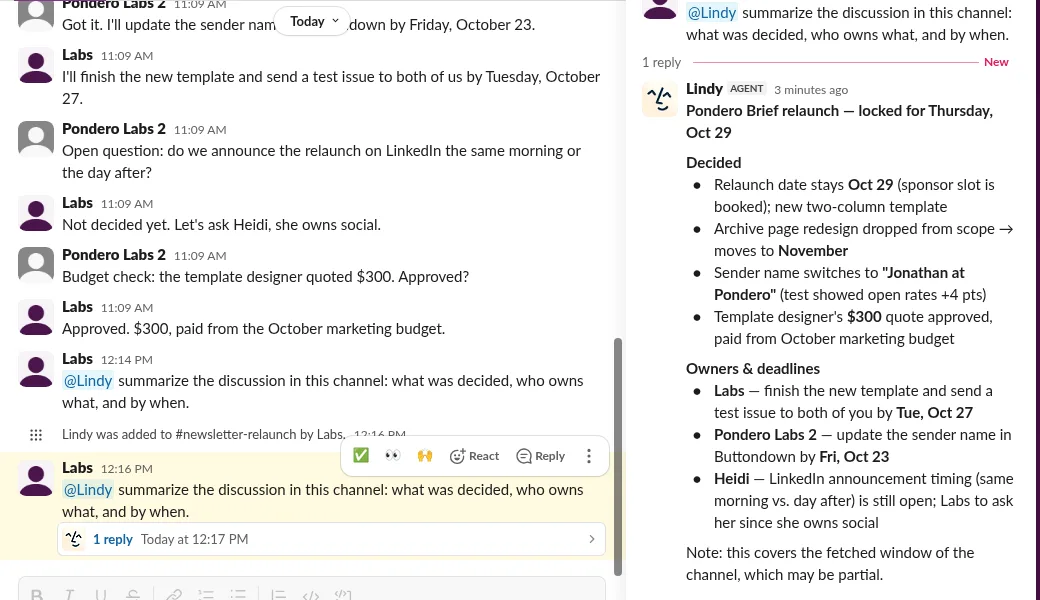Click the 'Pondero Brief relaunch' heading in thread
The height and width of the screenshot is (600, 1040).
tap(840, 121)
